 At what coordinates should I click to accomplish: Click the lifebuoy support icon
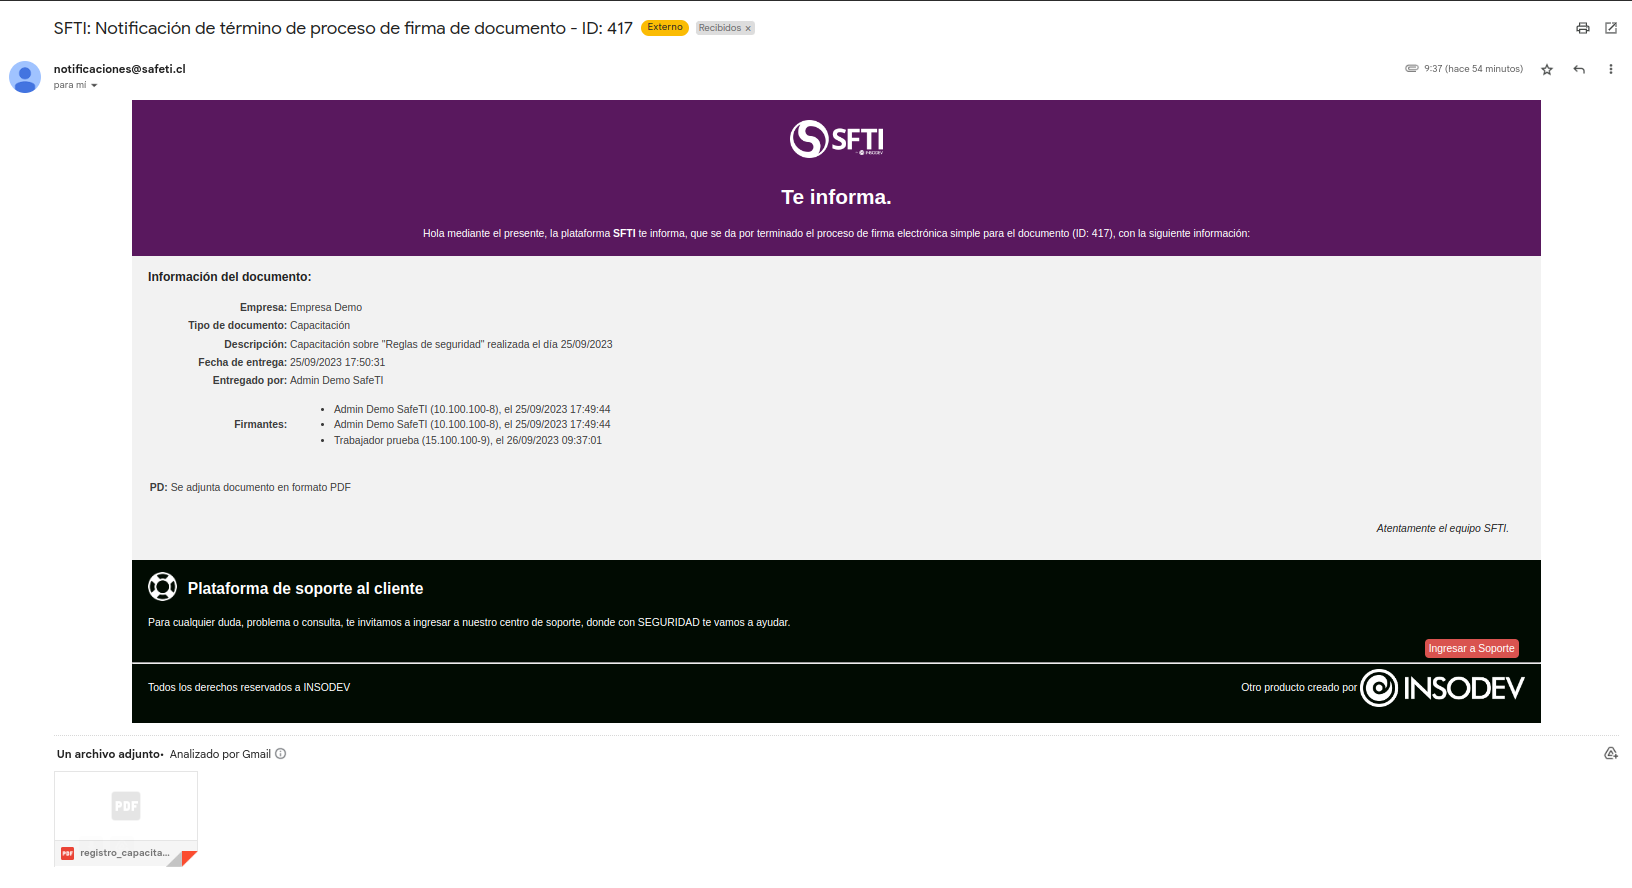pos(162,587)
